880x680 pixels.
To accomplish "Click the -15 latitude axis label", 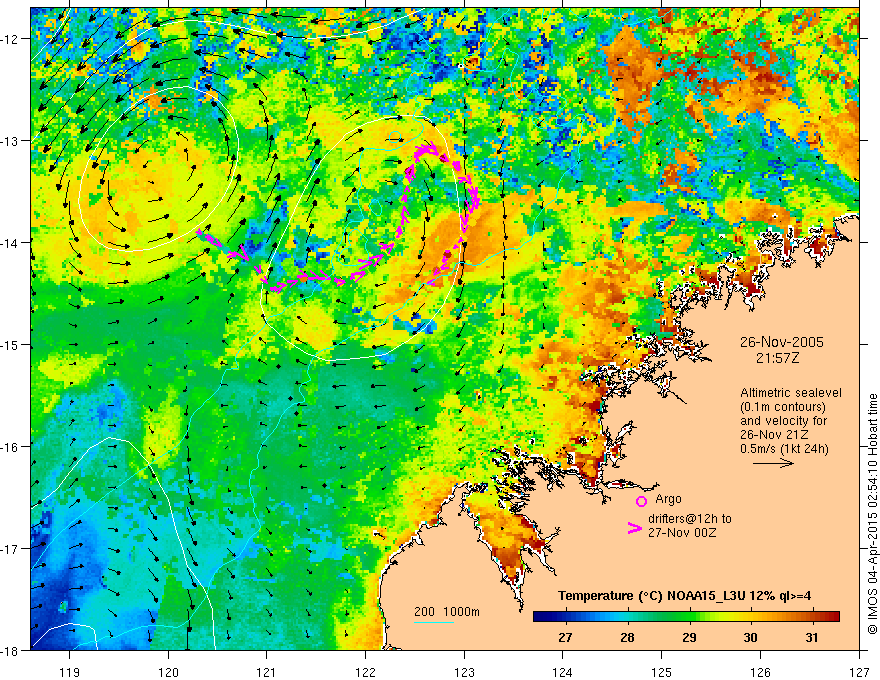I will pyautogui.click(x=11, y=345).
